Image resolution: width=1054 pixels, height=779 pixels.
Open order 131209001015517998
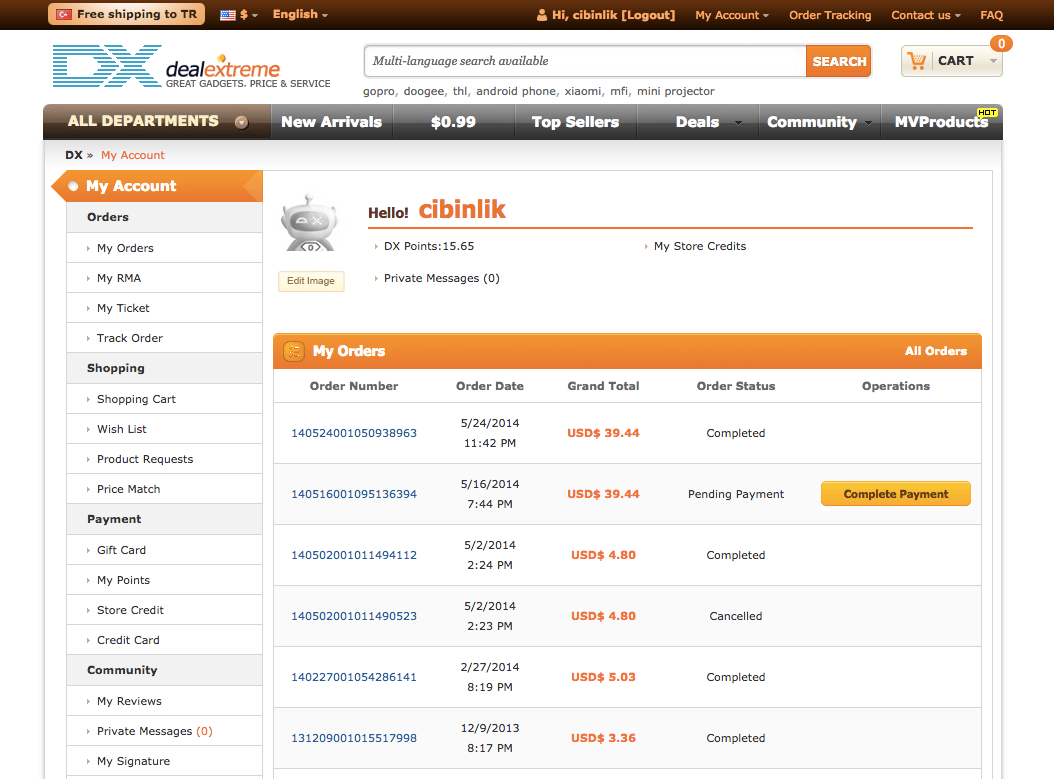tap(354, 738)
